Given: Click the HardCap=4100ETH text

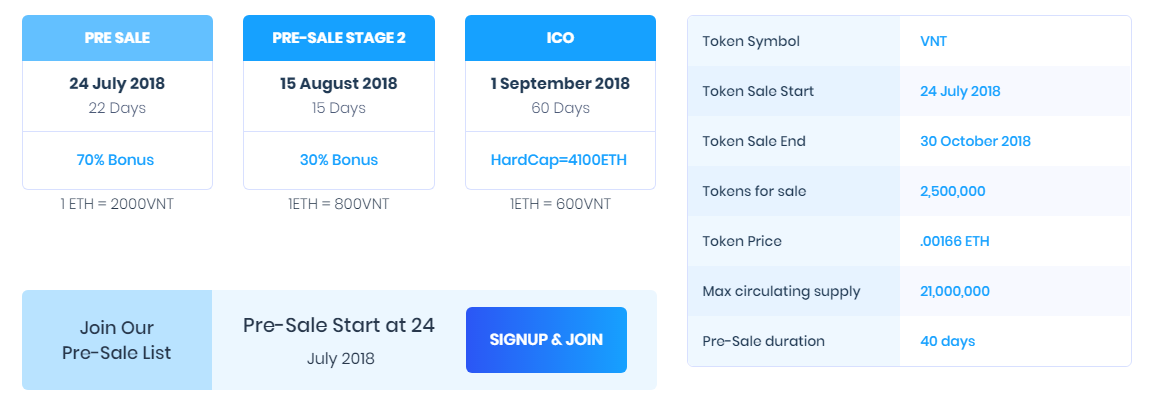Looking at the screenshot, I should tap(559, 160).
